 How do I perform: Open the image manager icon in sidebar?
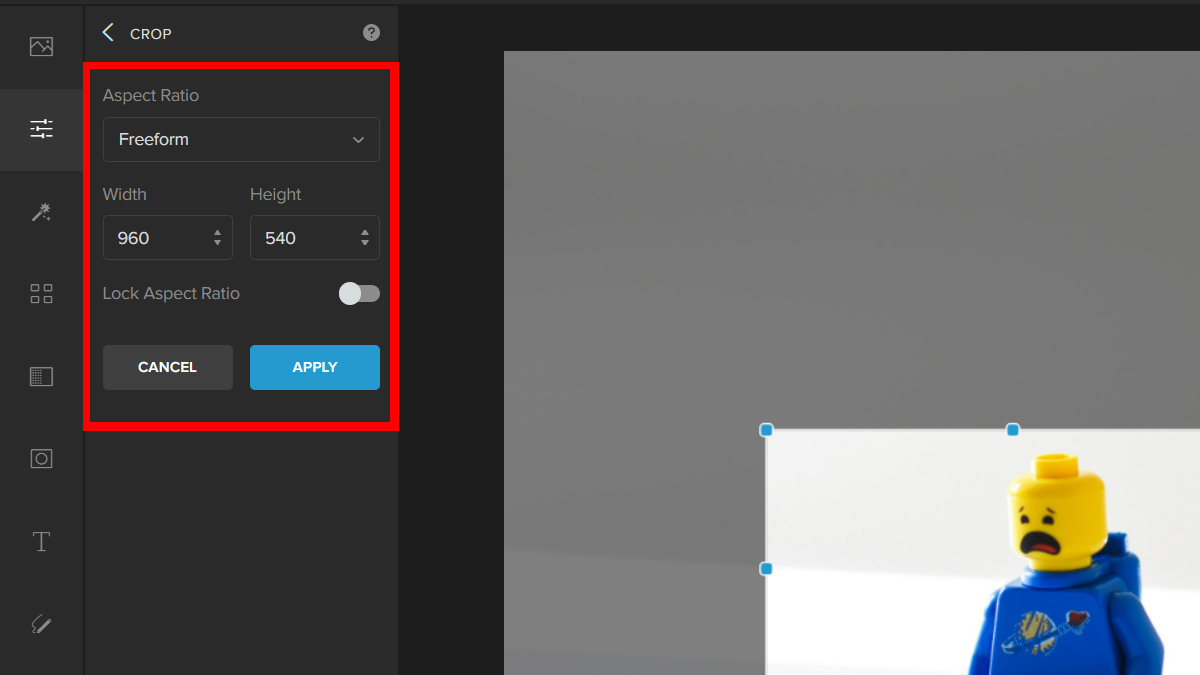tap(41, 47)
